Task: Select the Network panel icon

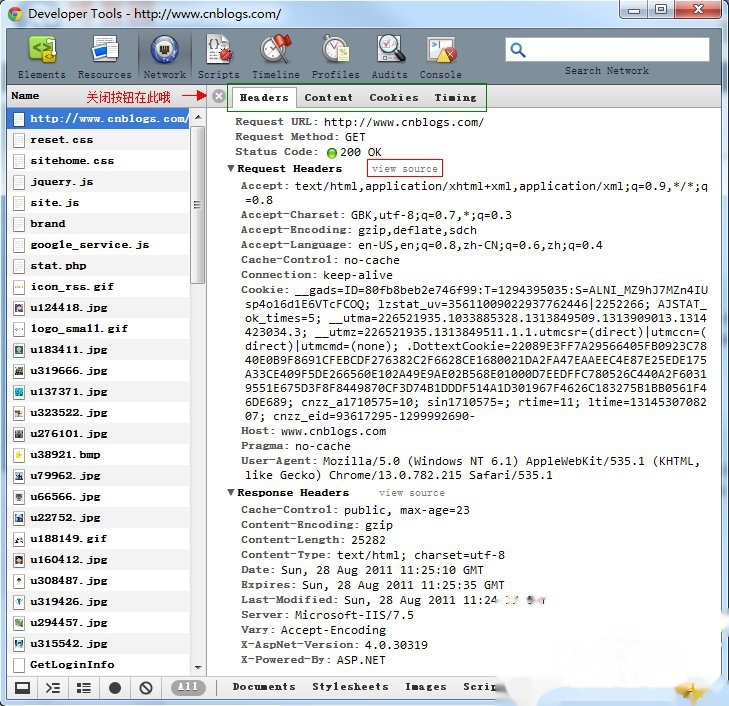Action: tap(165, 50)
